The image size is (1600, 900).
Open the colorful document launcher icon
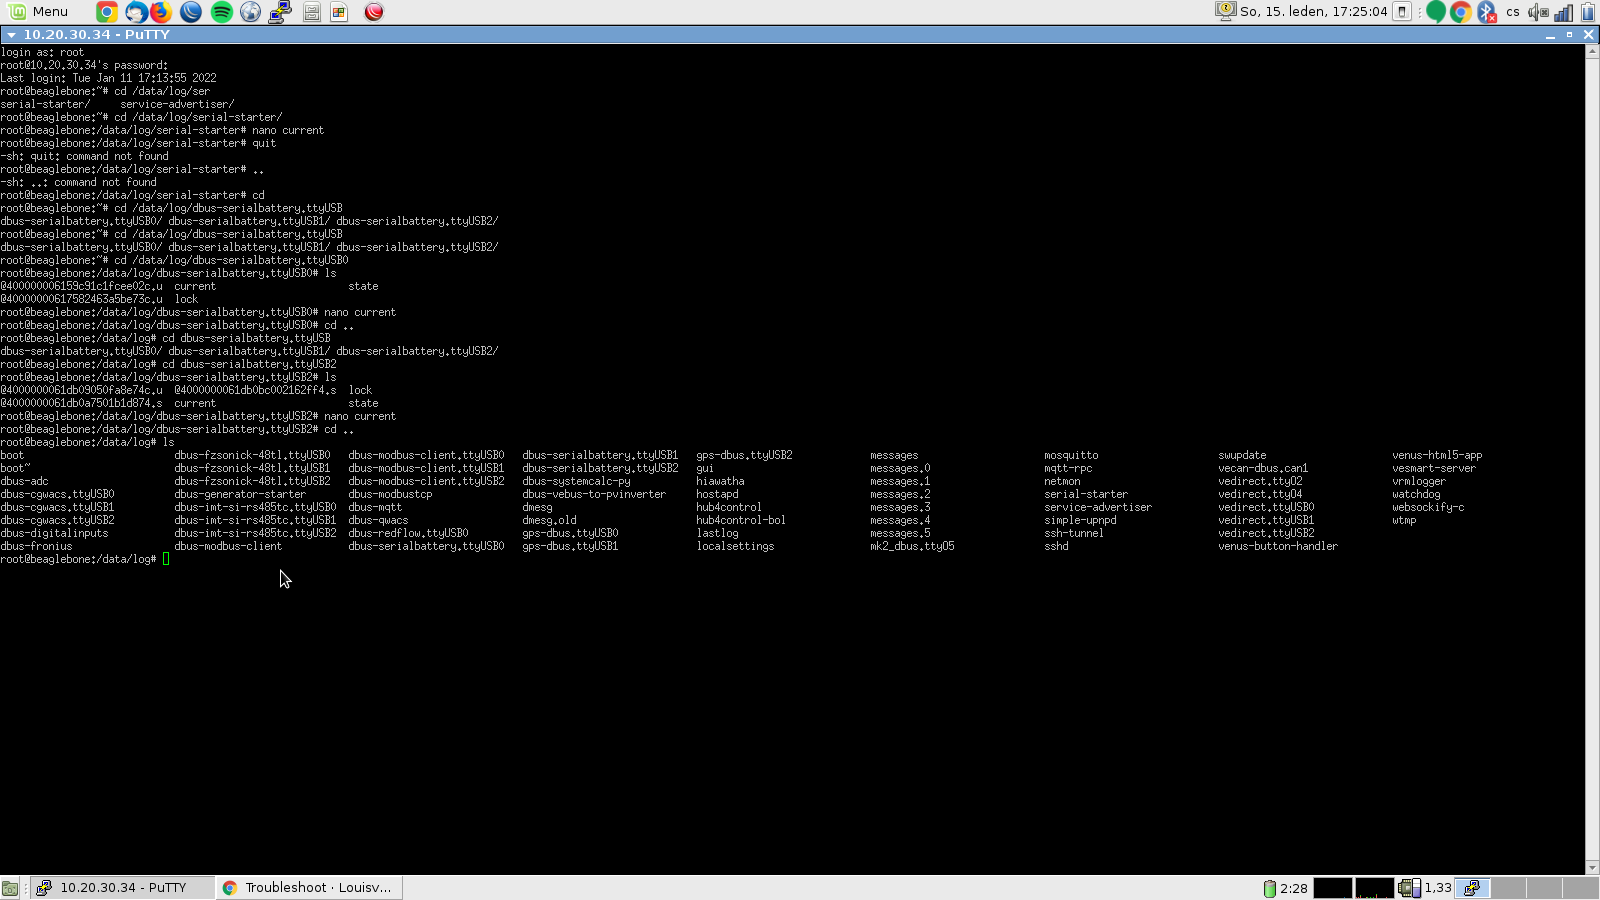click(339, 12)
